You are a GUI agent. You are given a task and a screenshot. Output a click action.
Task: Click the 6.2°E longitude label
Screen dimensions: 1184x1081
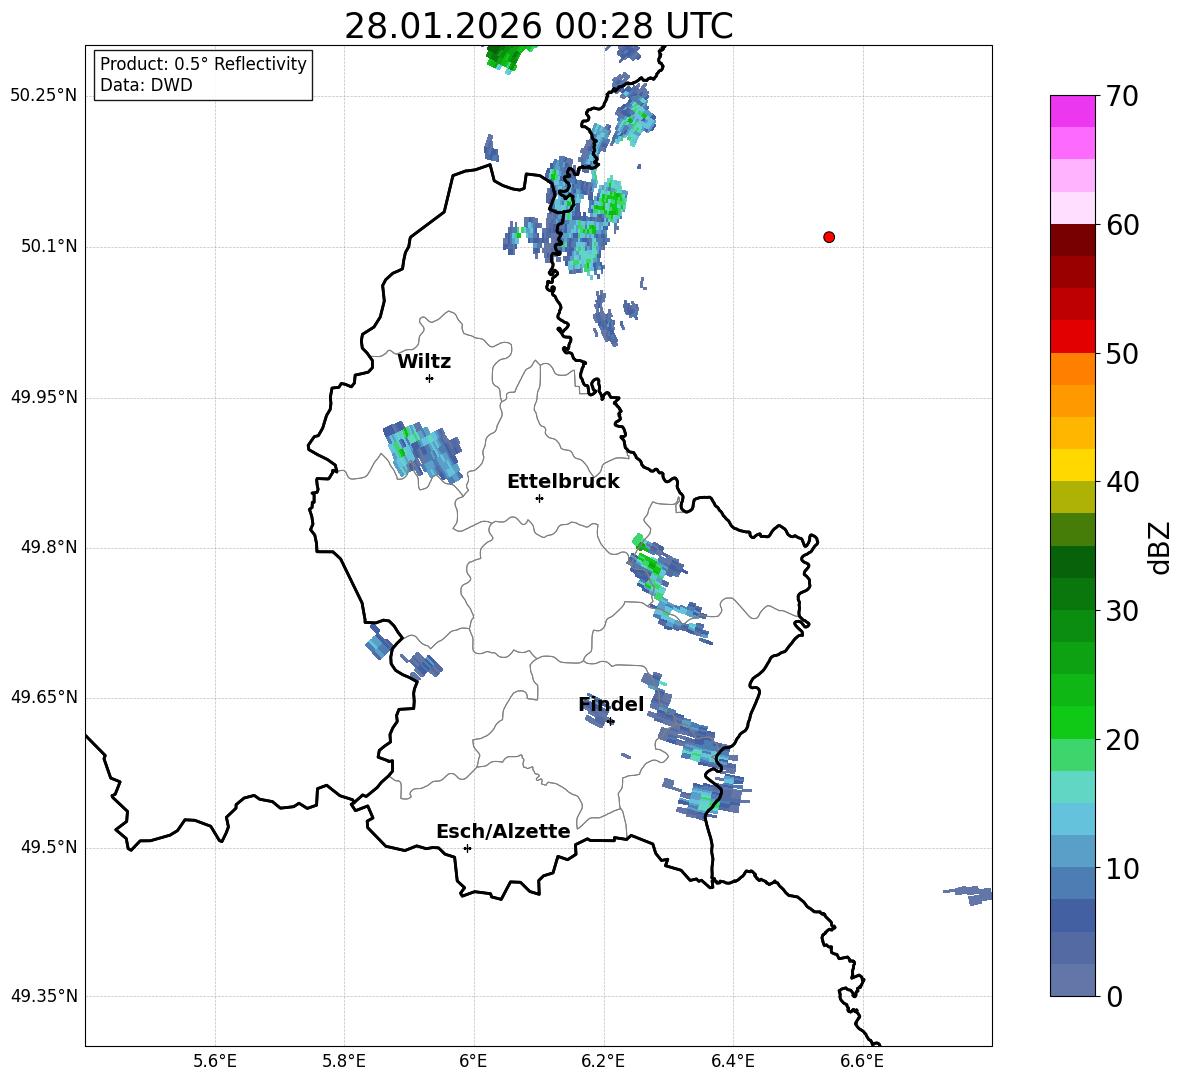point(603,1061)
